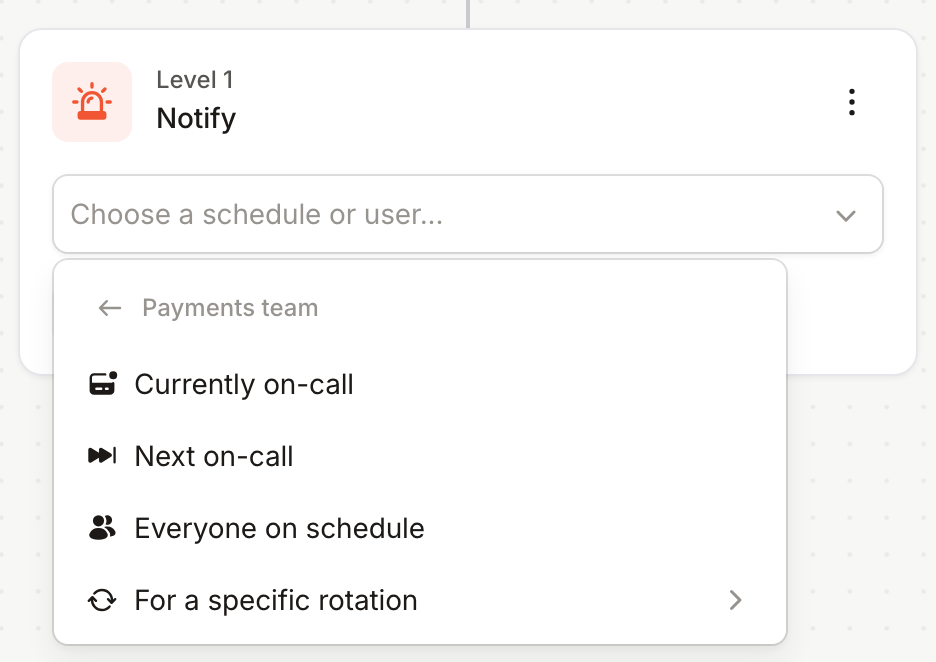936x662 pixels.
Task: Click the circular rotation arrows icon
Action: 103,600
